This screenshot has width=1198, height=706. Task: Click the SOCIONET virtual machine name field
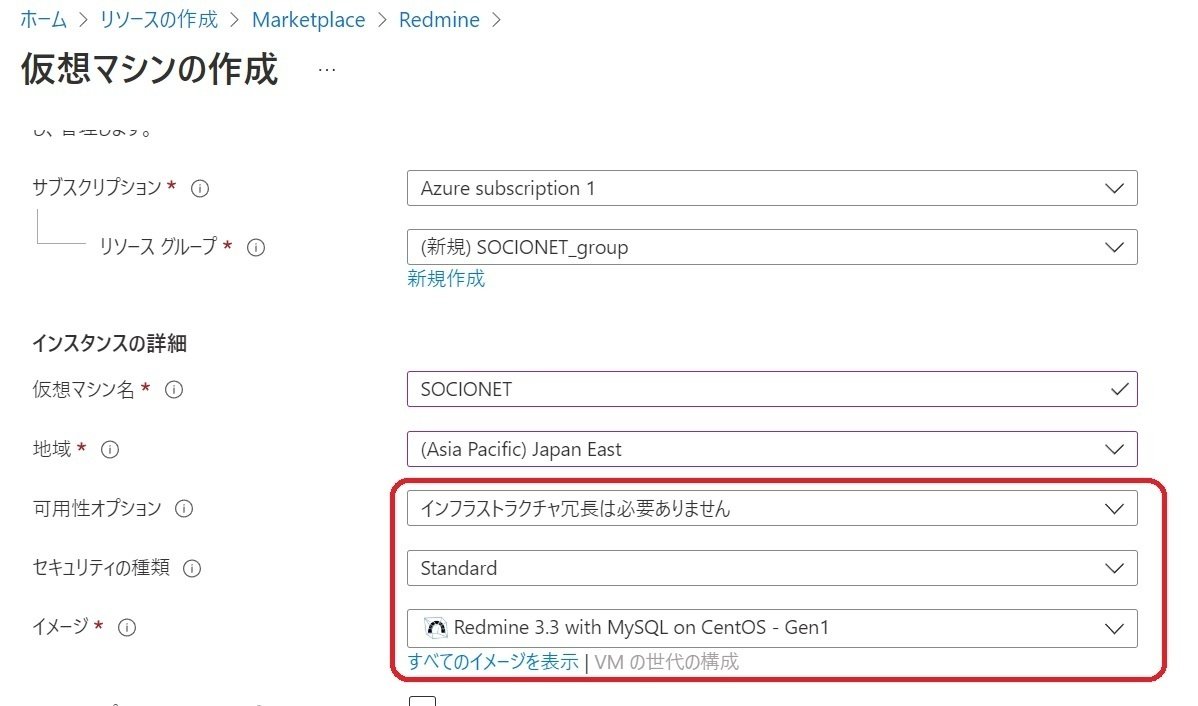[760, 389]
